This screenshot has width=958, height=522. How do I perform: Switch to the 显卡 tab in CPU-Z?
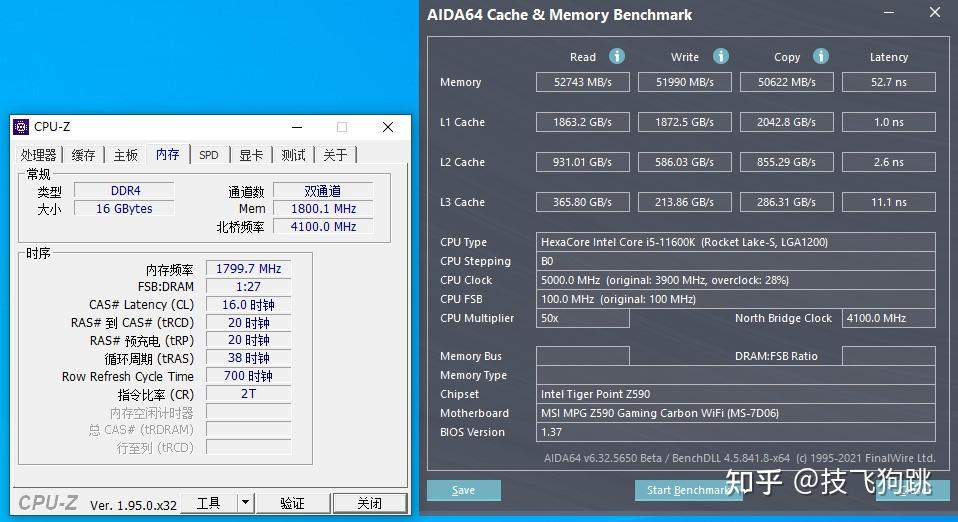pos(250,155)
